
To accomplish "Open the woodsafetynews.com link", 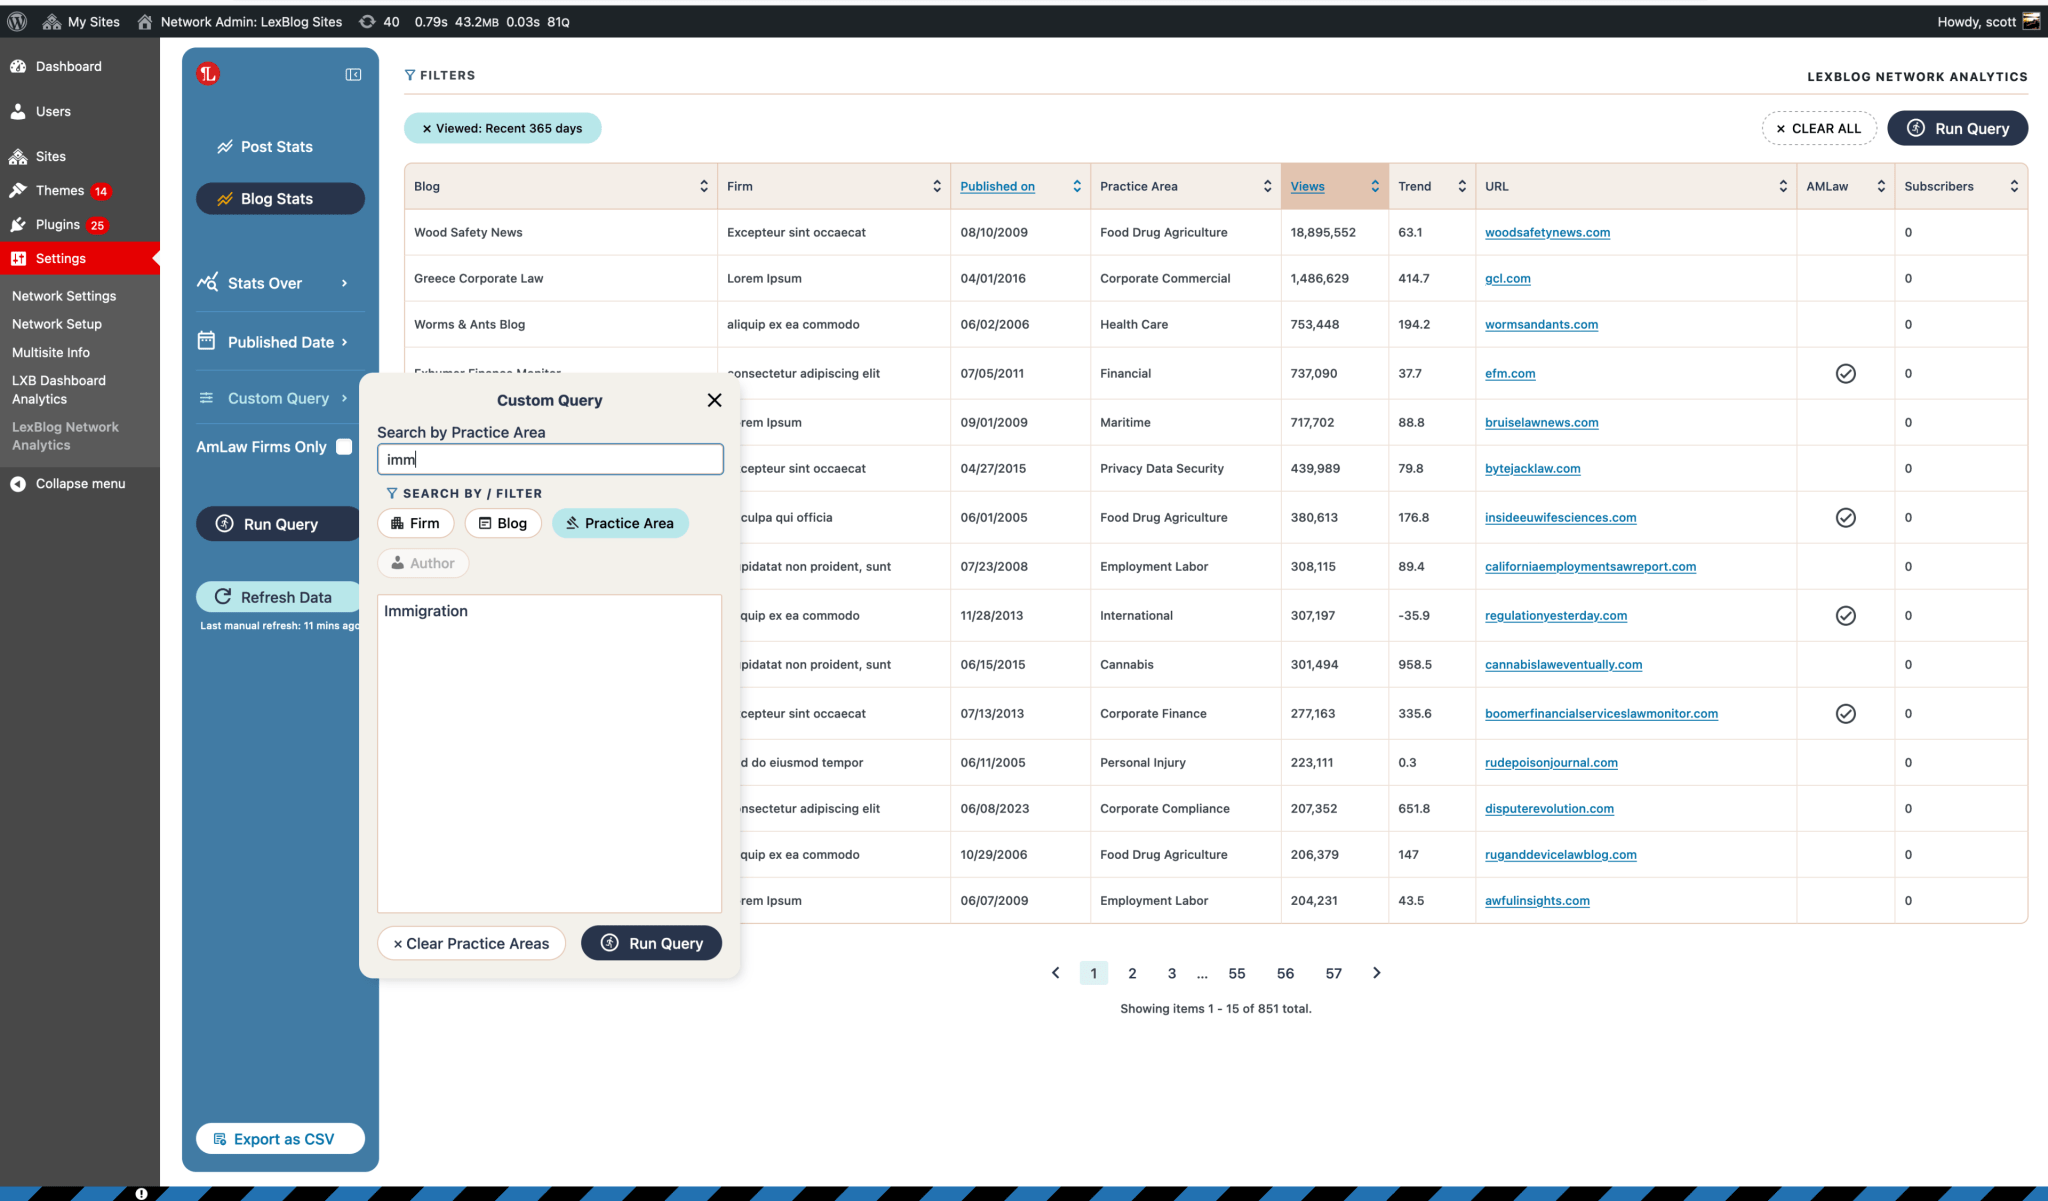I will coord(1546,232).
